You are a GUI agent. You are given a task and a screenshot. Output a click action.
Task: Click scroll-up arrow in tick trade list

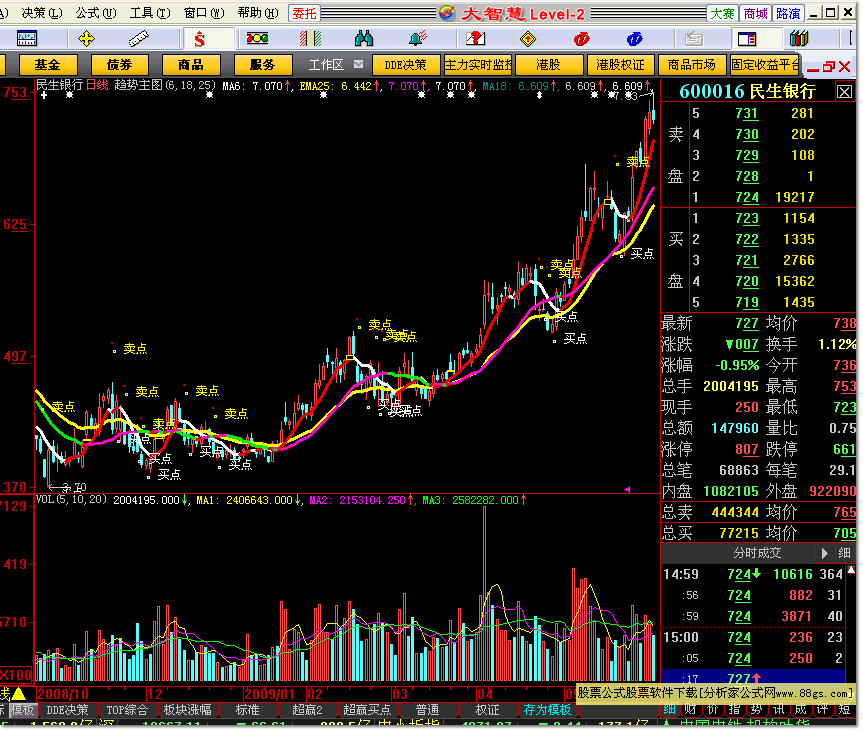click(851, 570)
